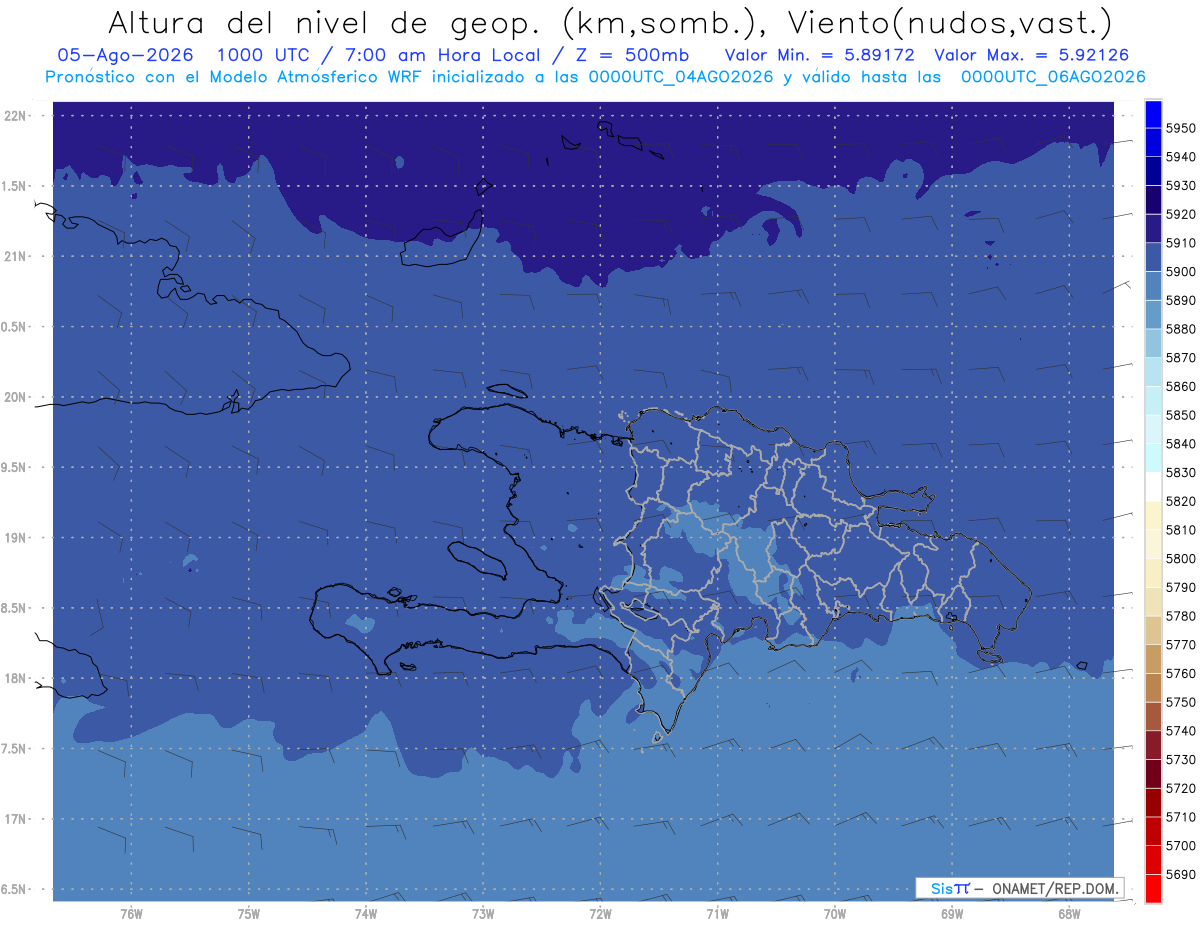Select the '7.5N' latitude axis label

(15, 748)
